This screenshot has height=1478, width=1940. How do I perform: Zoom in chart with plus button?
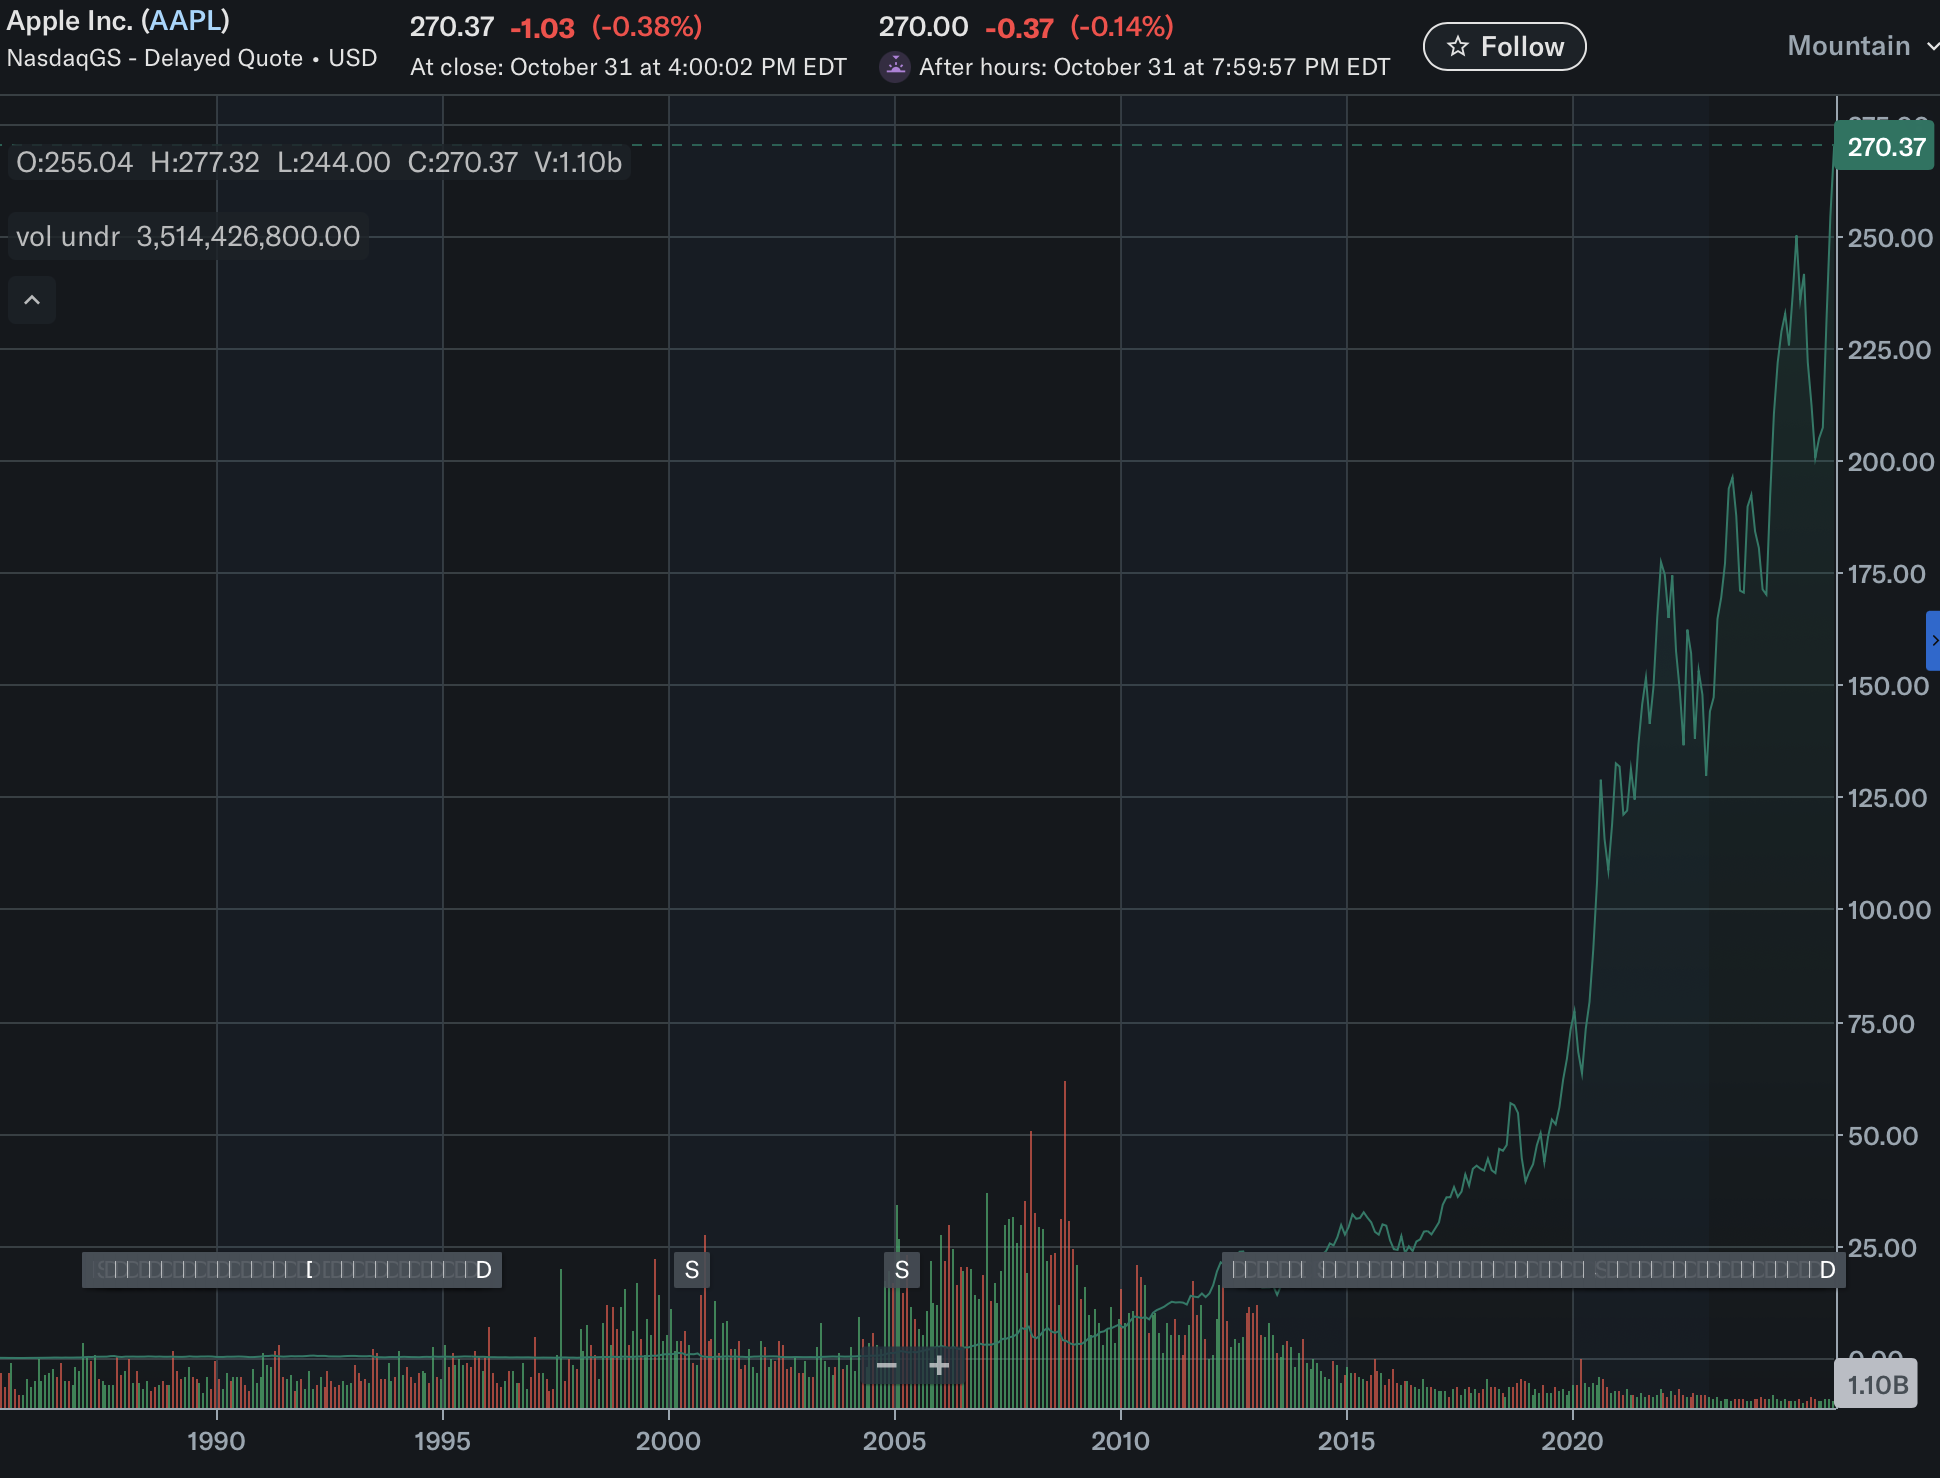pos(938,1365)
